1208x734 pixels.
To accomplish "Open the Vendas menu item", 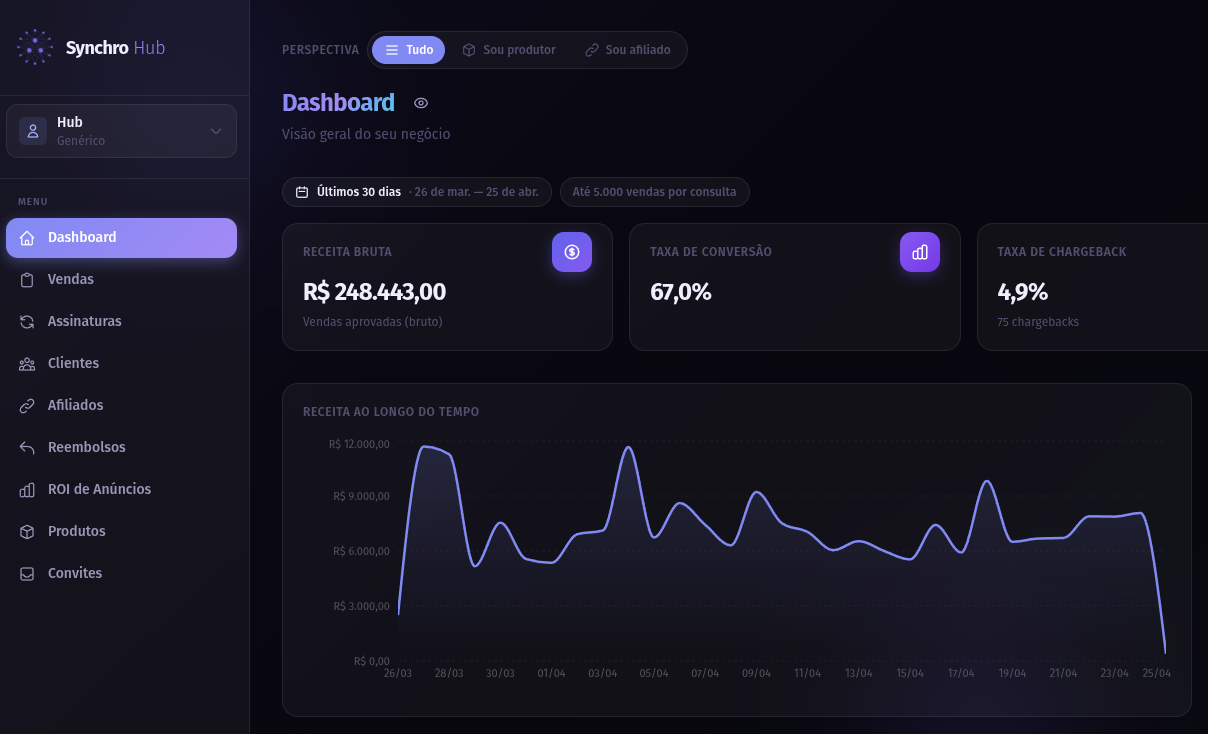I will pyautogui.click(x=121, y=280).
